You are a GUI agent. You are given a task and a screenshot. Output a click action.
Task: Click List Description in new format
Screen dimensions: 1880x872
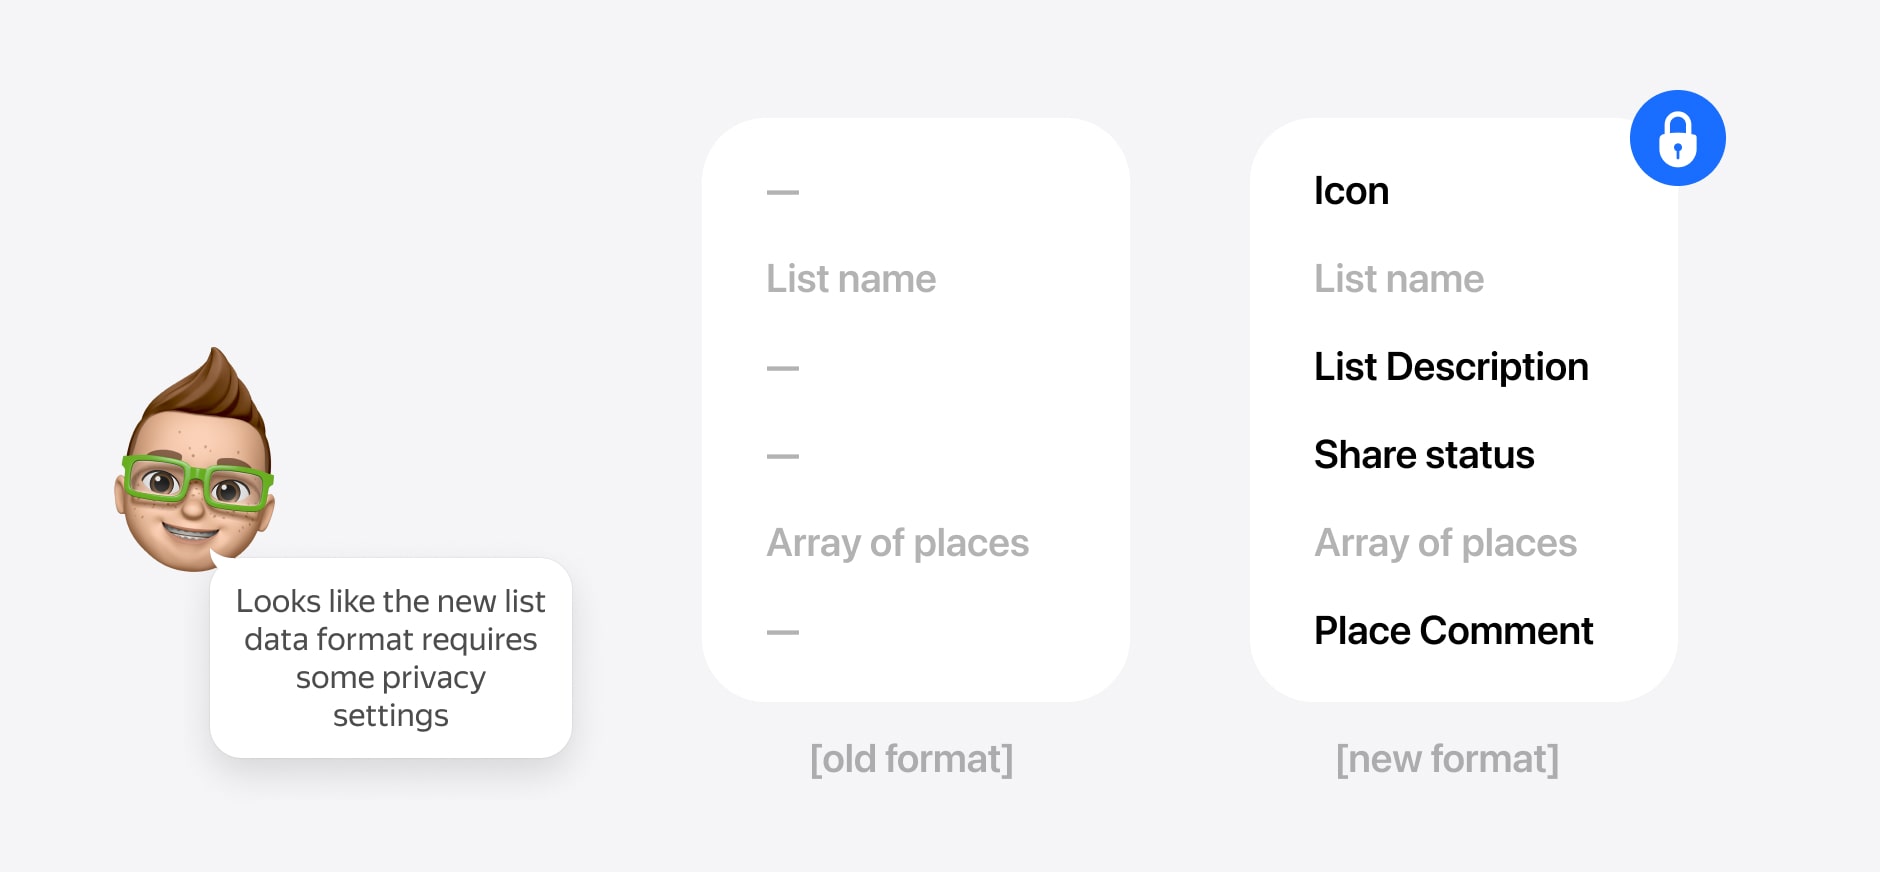pos(1451,367)
